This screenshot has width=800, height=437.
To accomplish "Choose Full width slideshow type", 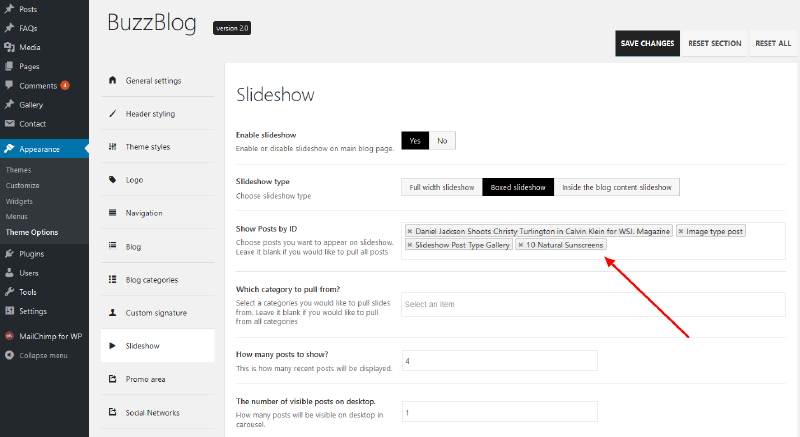I will [441, 187].
